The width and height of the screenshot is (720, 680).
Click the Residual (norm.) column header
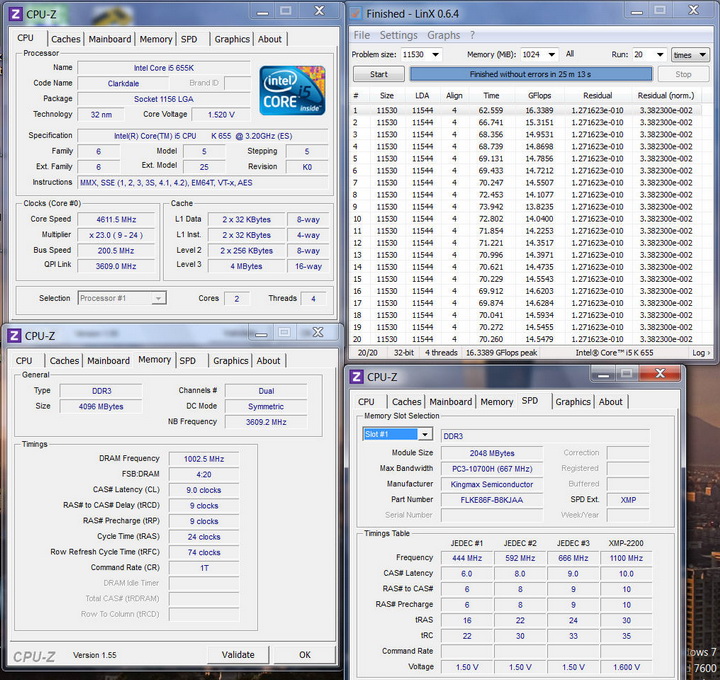point(666,96)
